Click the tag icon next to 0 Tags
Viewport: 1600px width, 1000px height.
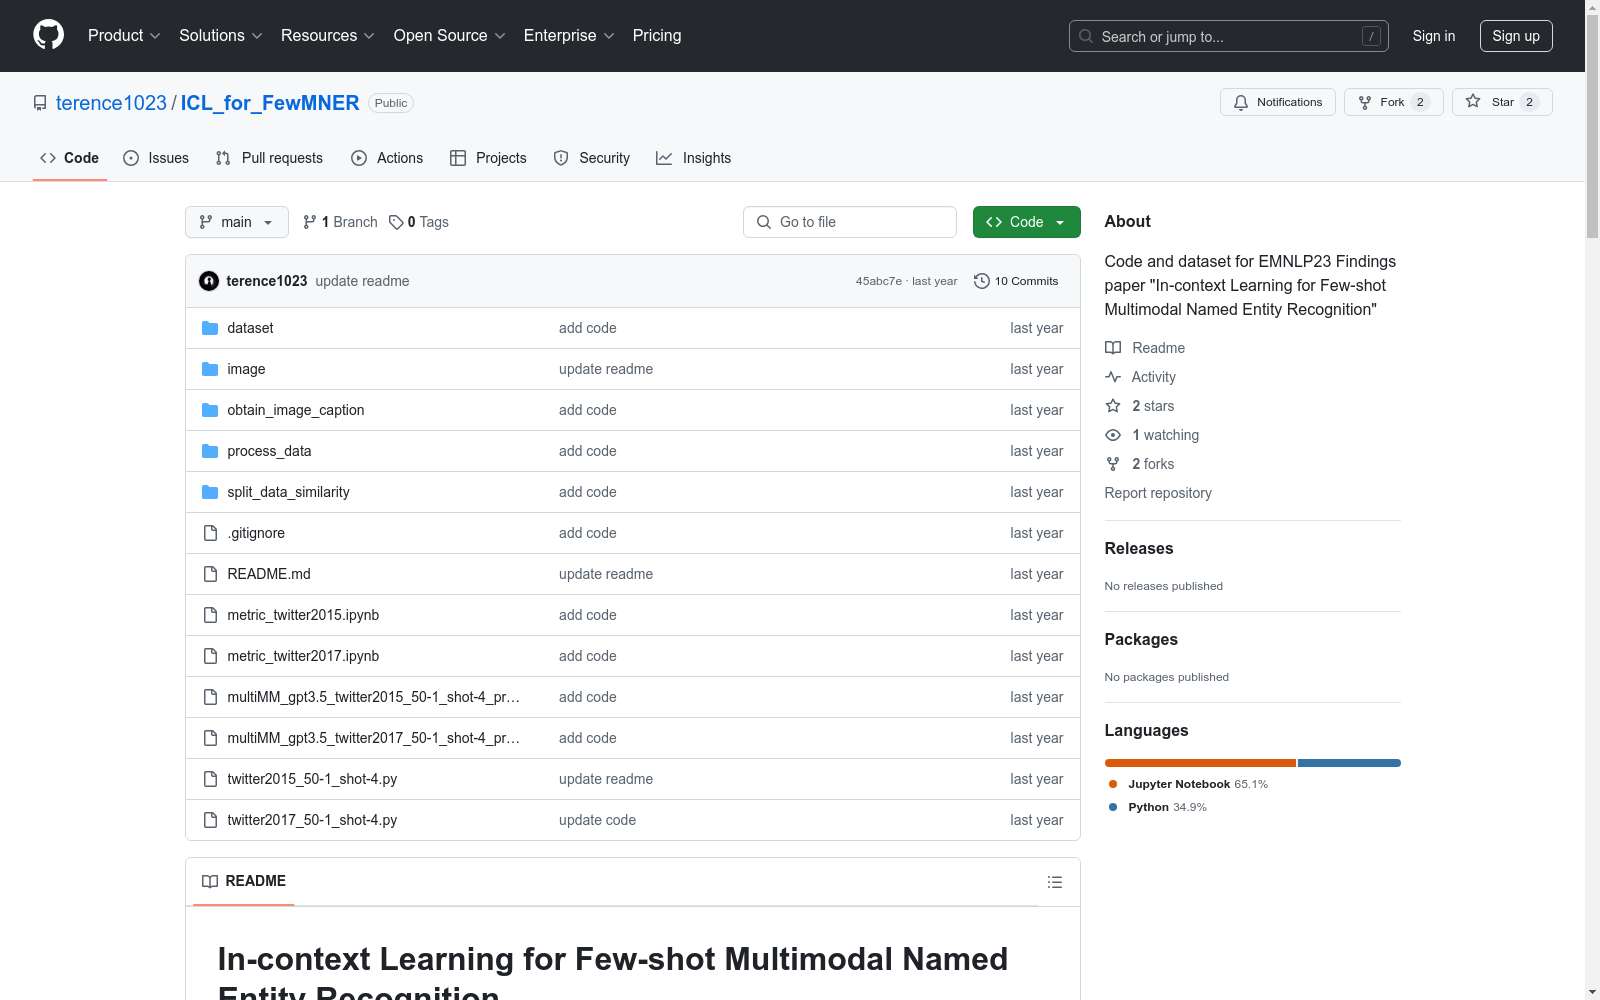pyautogui.click(x=396, y=222)
